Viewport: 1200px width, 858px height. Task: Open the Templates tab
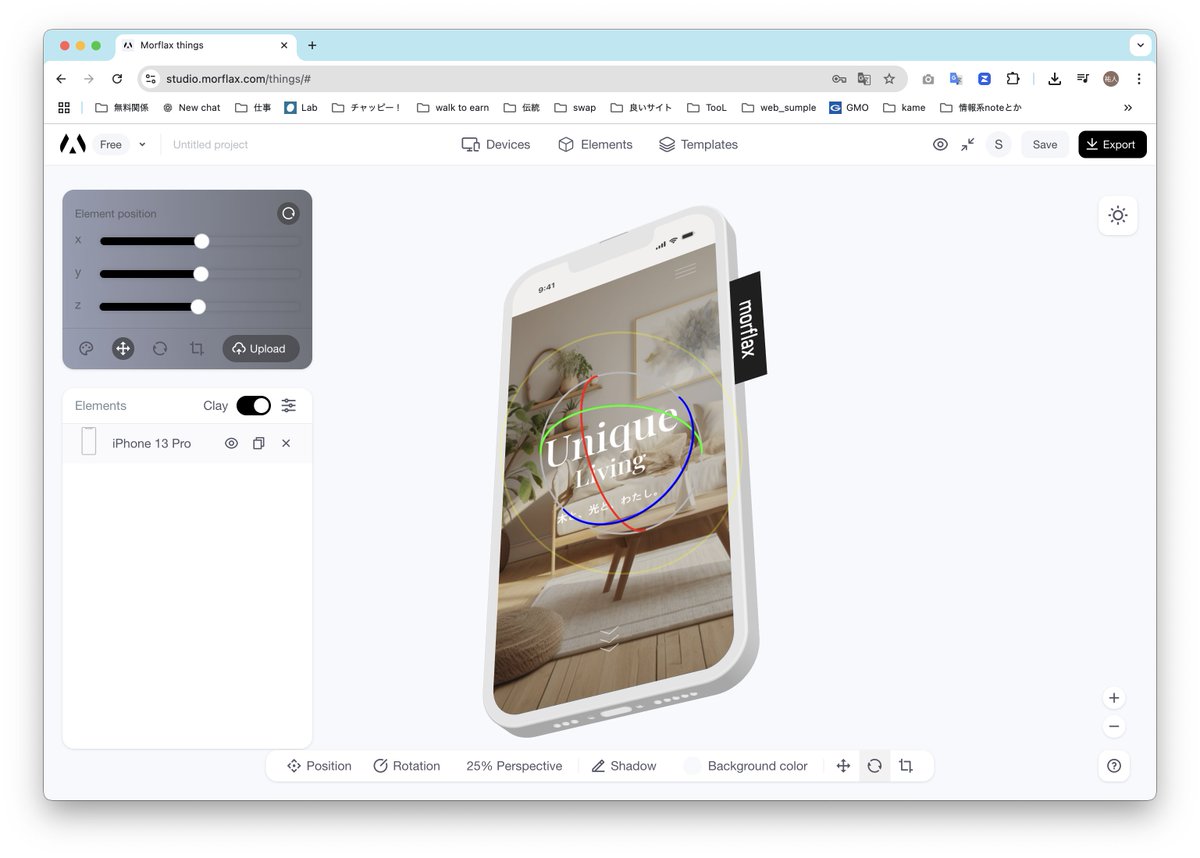click(x=698, y=144)
